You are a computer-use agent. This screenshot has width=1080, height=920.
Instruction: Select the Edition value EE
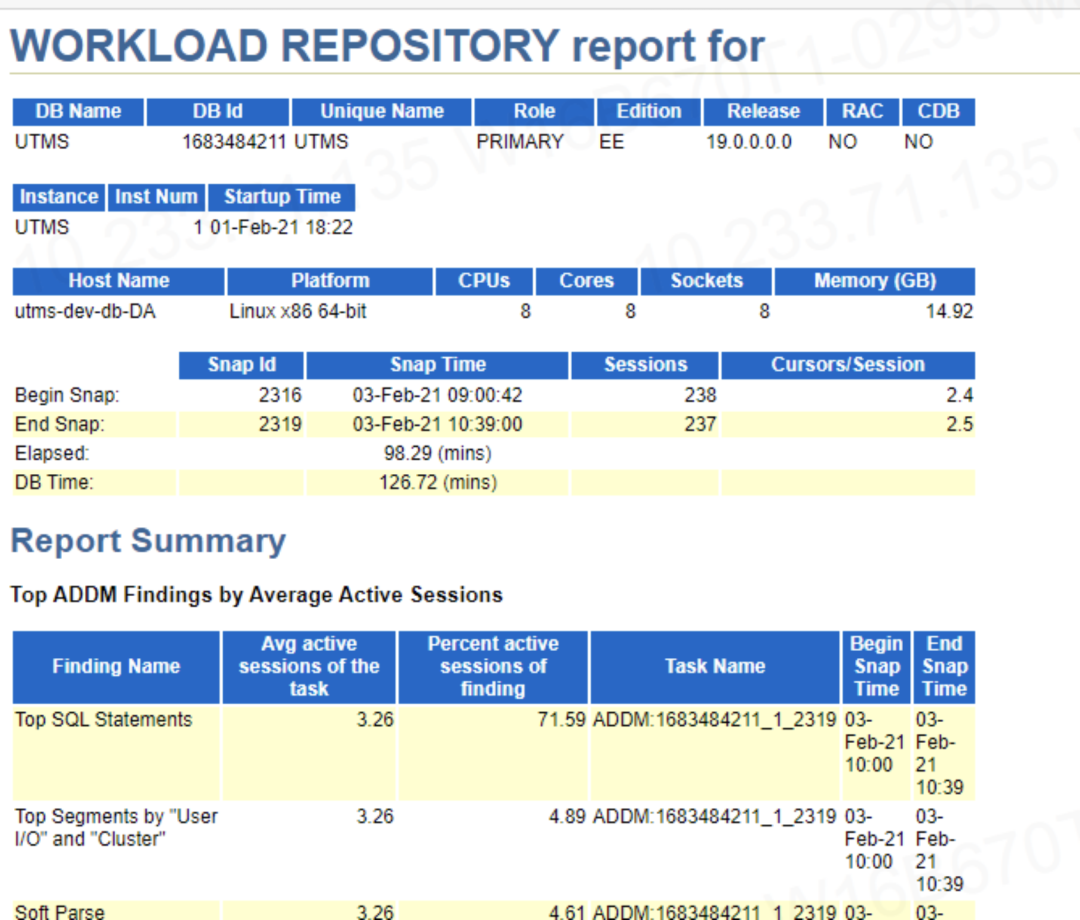pos(611,142)
